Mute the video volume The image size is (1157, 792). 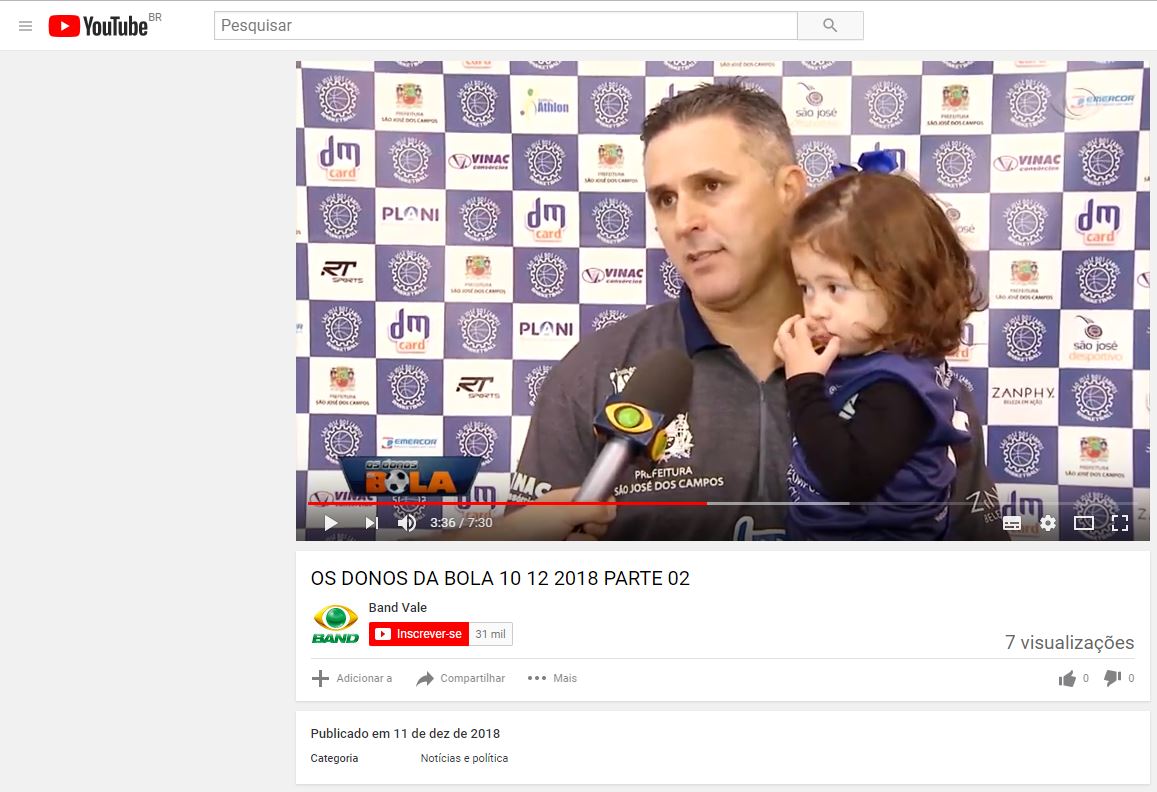(x=407, y=522)
